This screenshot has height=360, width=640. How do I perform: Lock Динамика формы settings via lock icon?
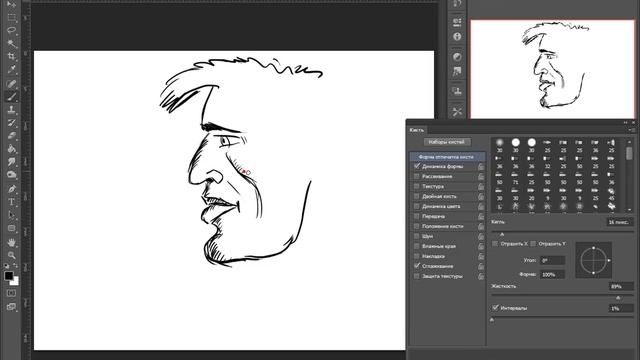481,167
